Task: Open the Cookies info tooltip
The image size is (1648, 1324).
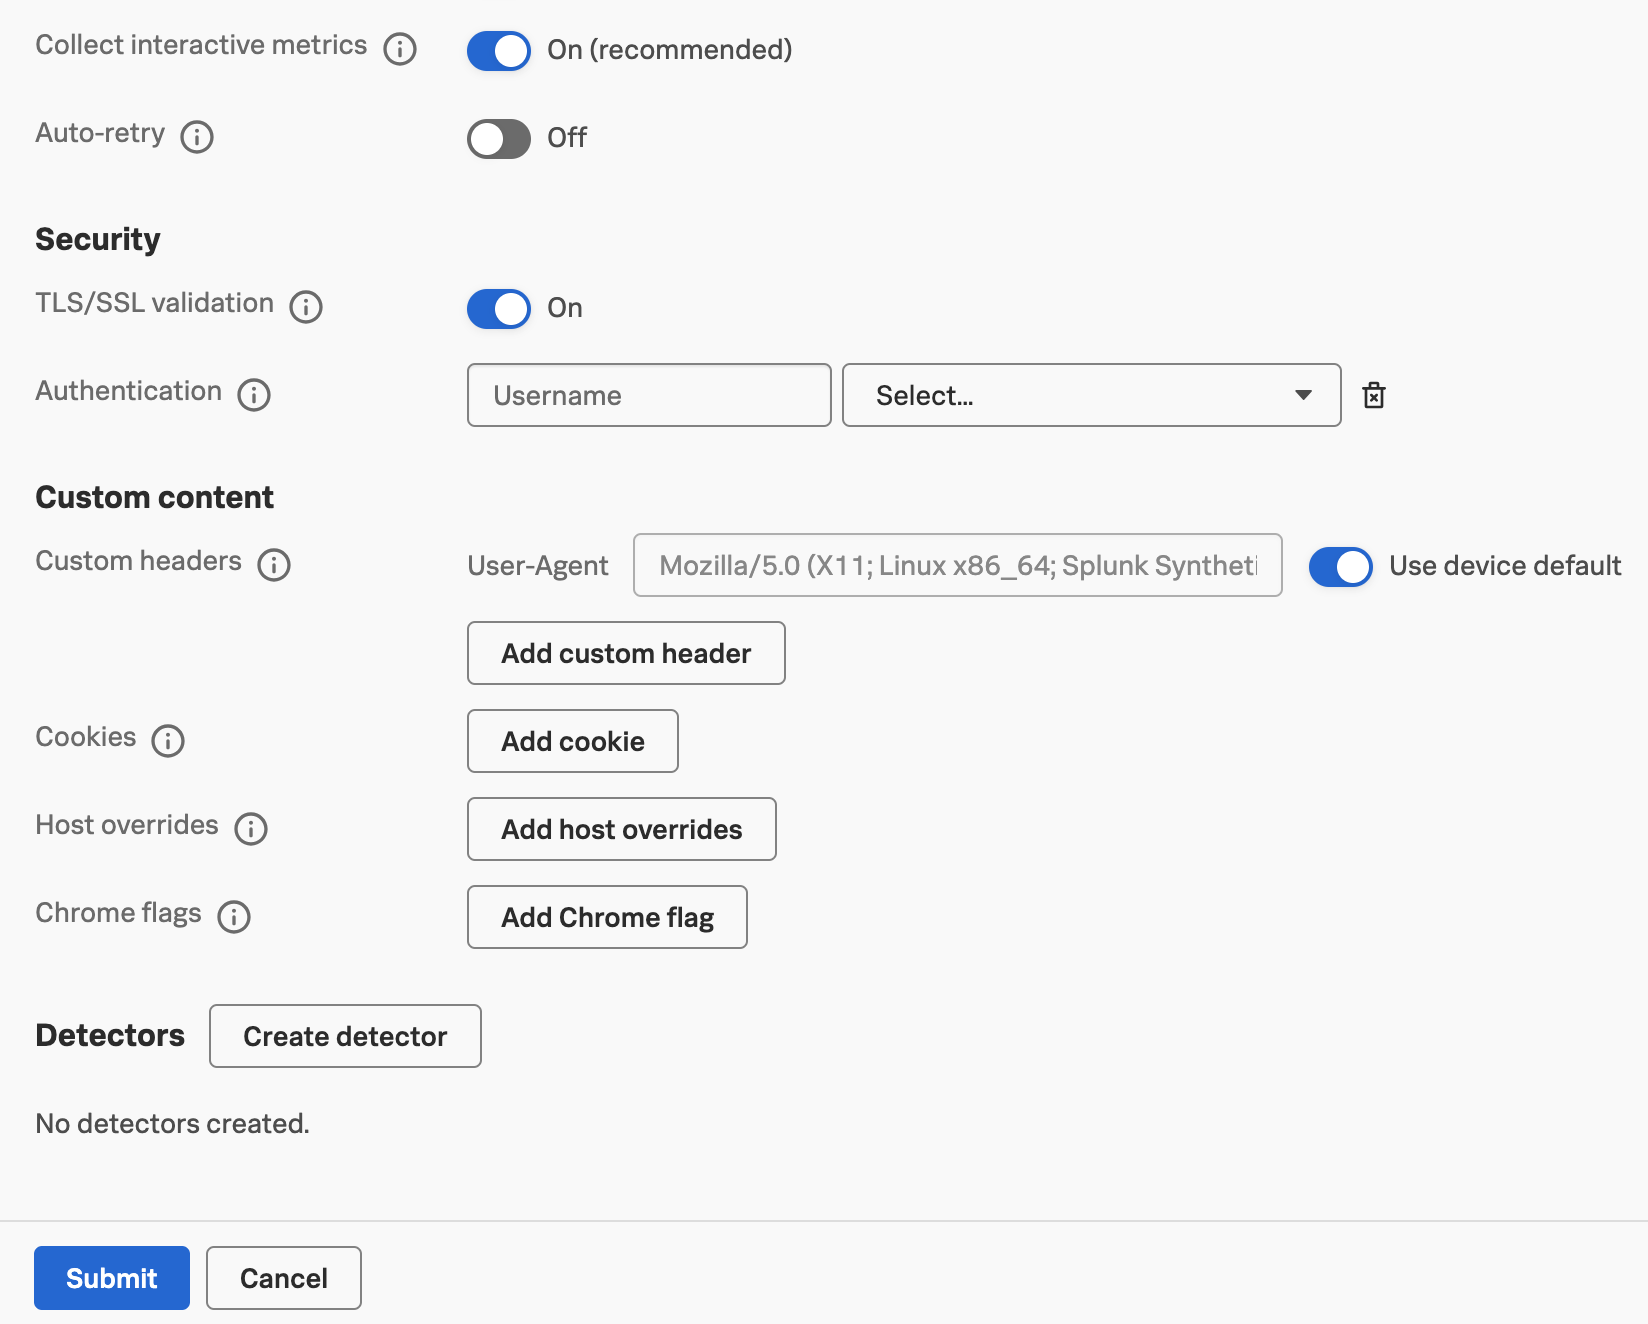Action: [x=168, y=741]
